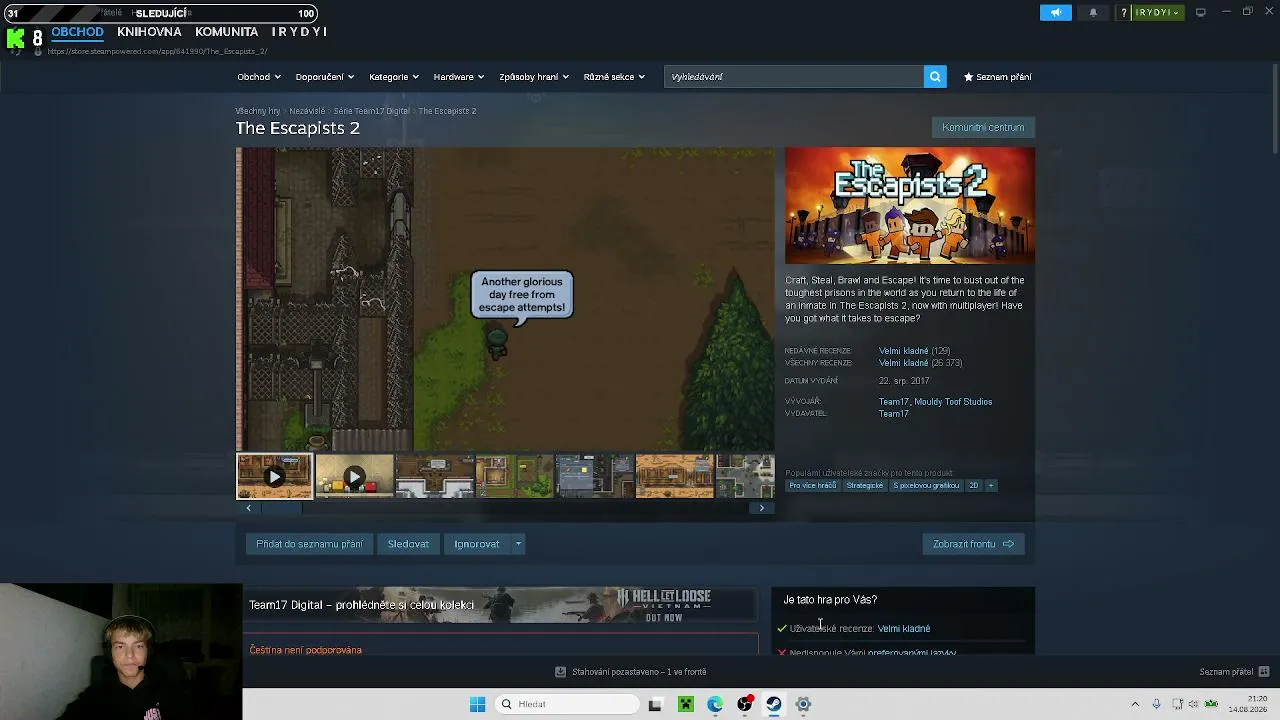This screenshot has width=1280, height=720.
Task: Click the Team17 publisher link
Action: (x=893, y=414)
